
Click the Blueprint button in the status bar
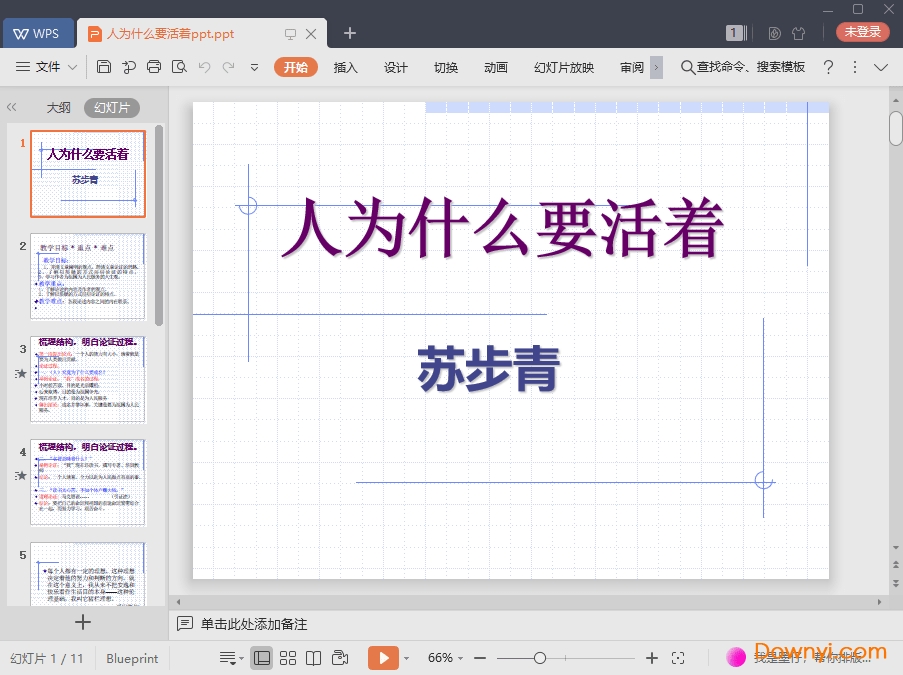132,658
